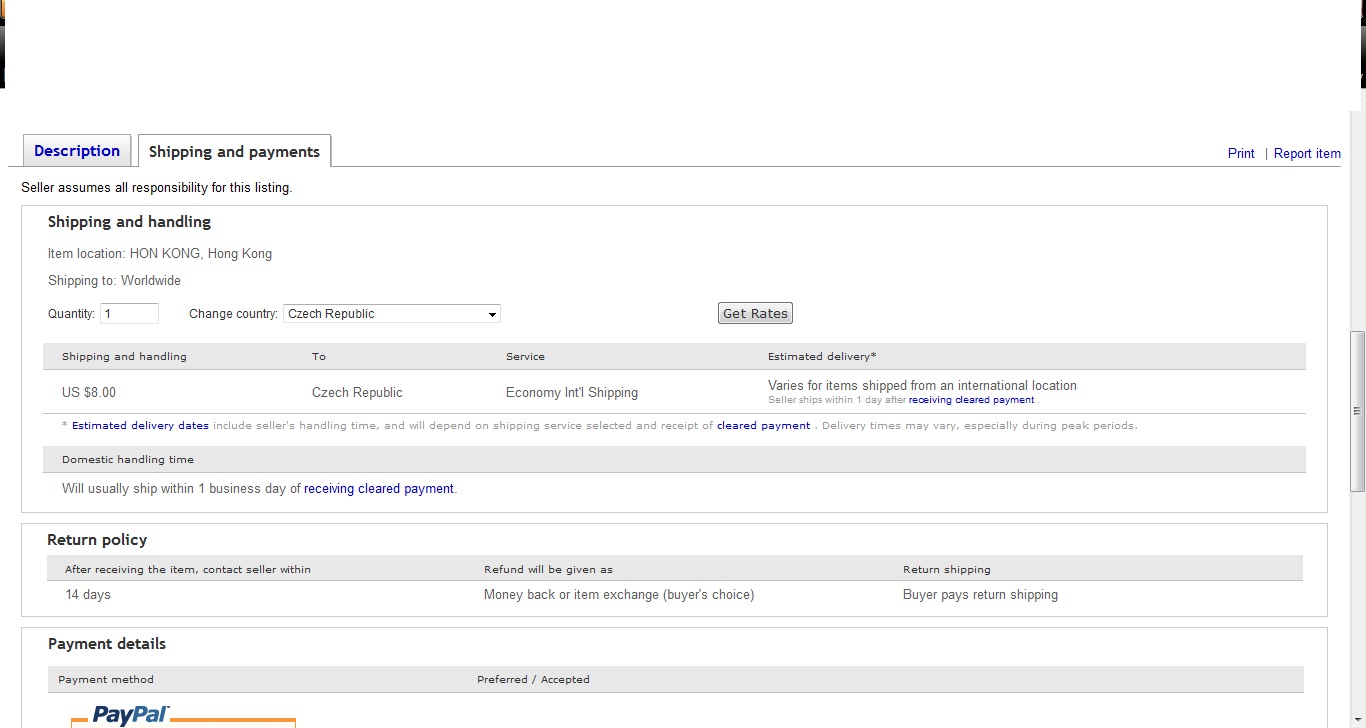Click the Estimated delivery column header
Image resolution: width=1366 pixels, height=728 pixels.
822,357
